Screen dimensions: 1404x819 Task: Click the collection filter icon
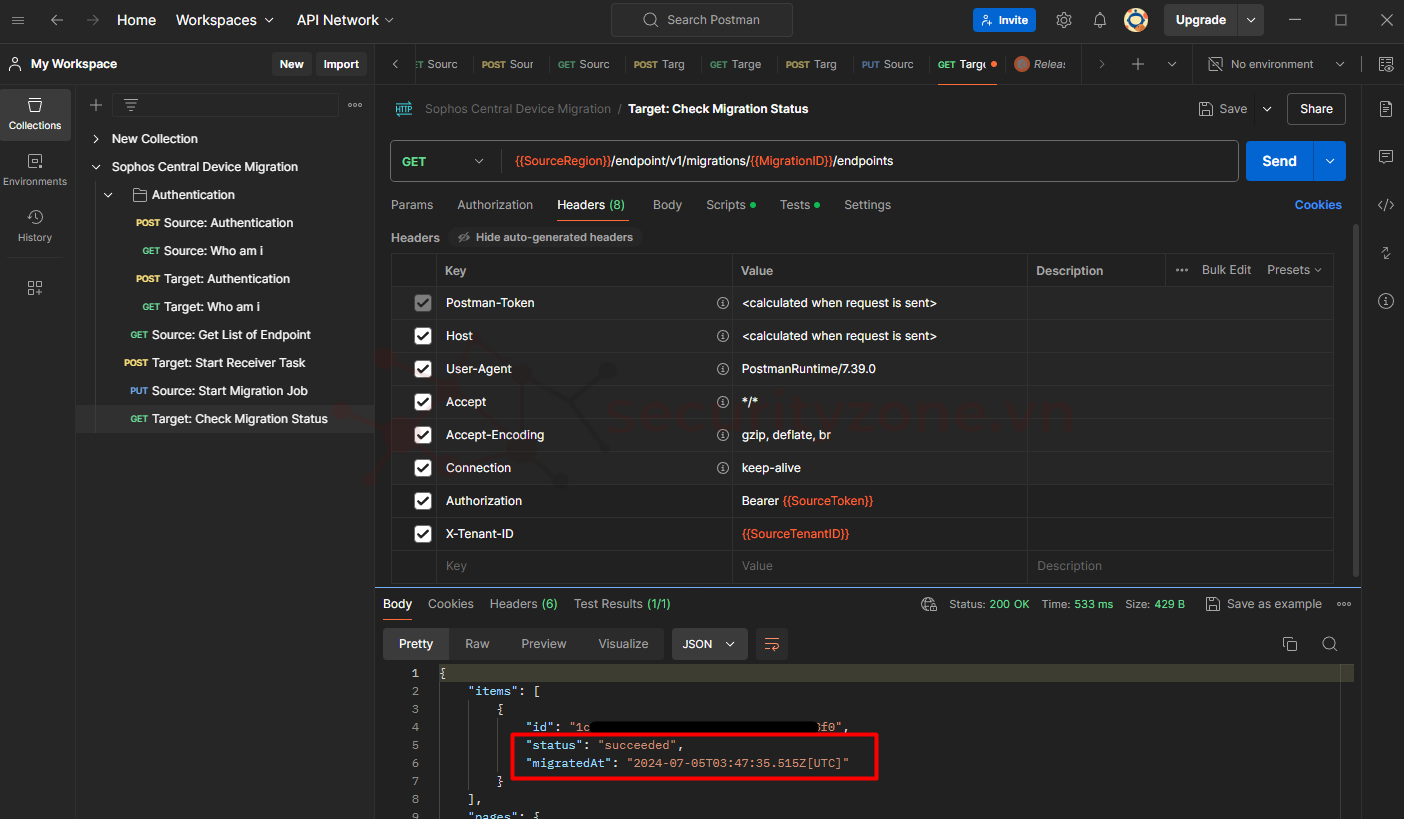click(x=131, y=105)
